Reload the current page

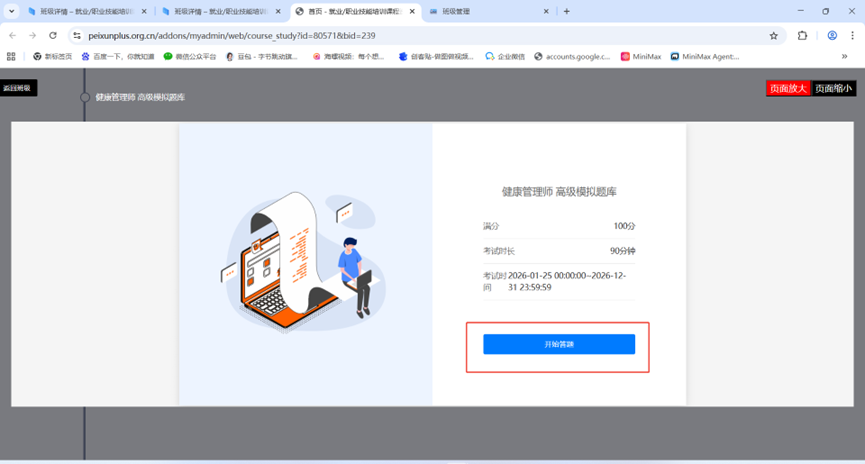click(53, 35)
